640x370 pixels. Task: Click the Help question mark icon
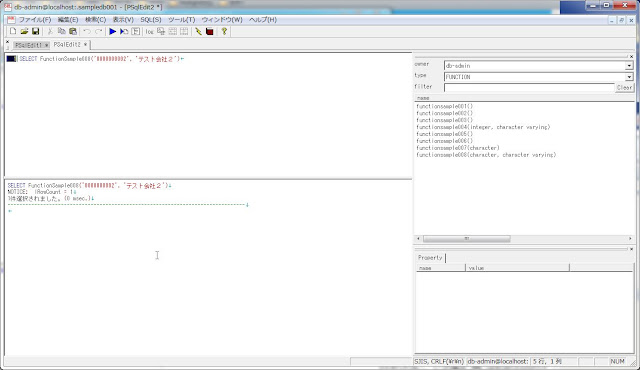[224, 31]
